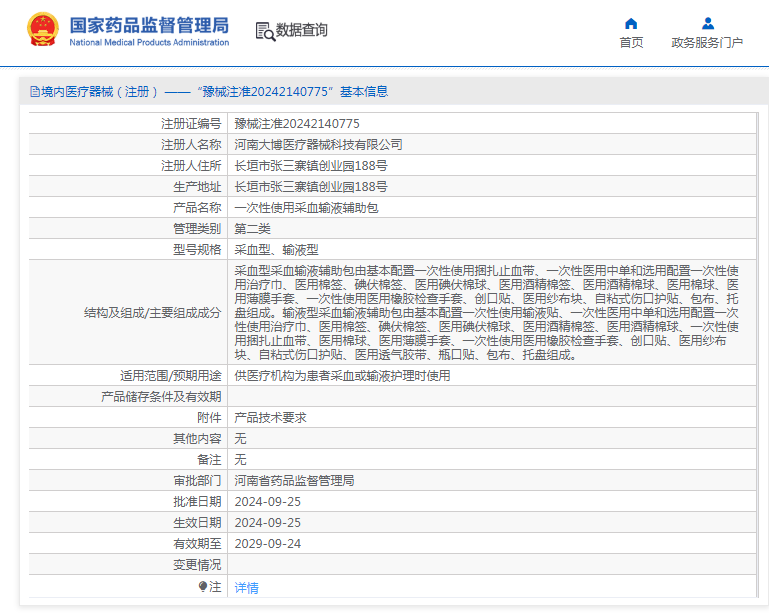Click National Medical Products Administration subtitle
This screenshot has width=769, height=614.
(149, 43)
